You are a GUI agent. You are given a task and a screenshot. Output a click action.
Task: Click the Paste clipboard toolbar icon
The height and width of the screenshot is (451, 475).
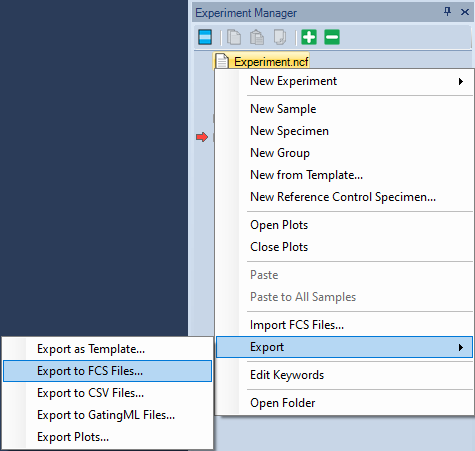(257, 37)
